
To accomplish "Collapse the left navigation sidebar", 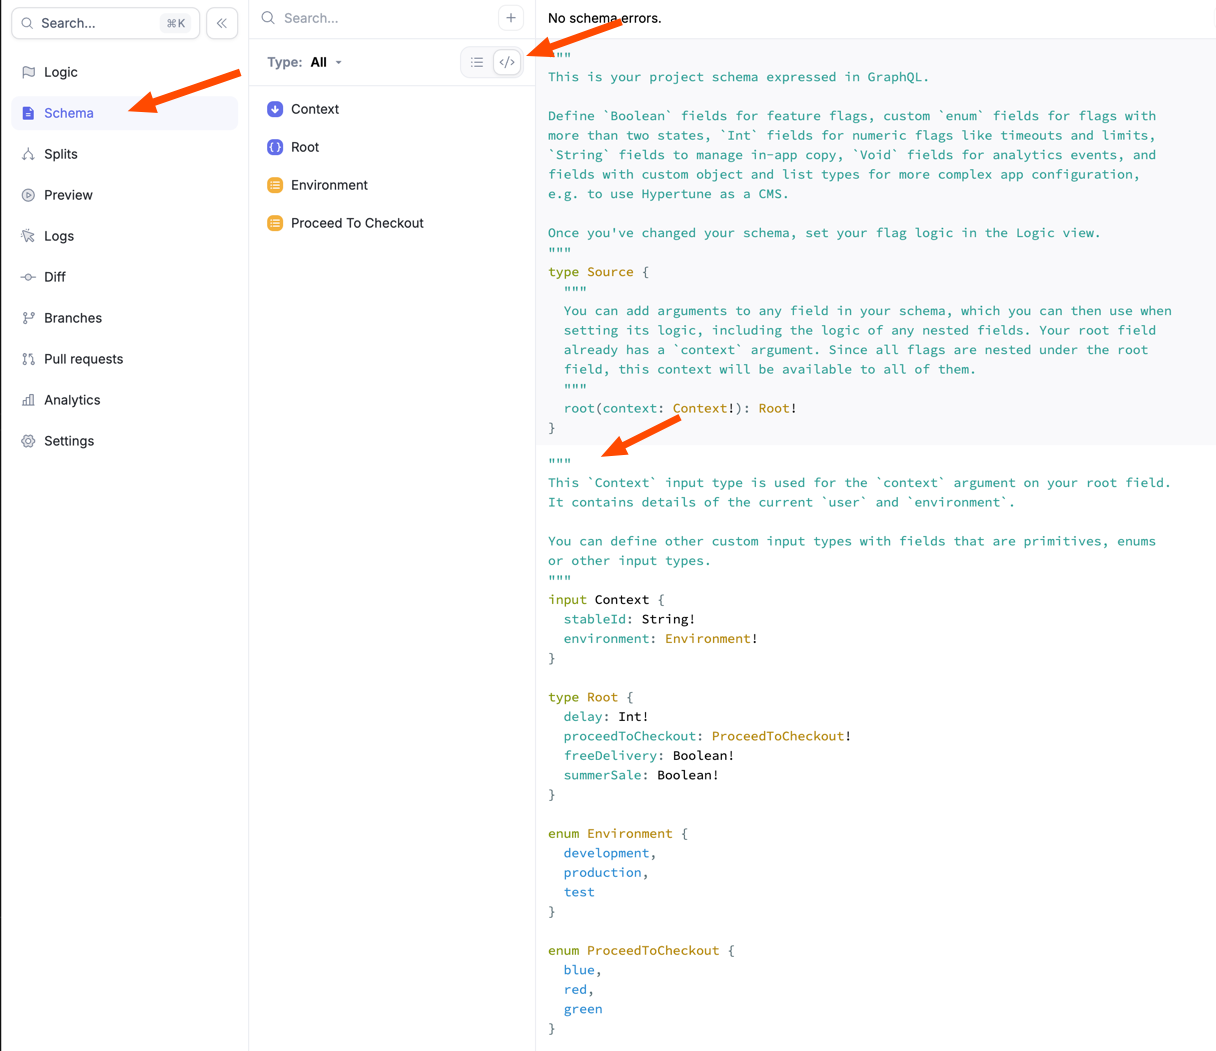I will [x=222, y=23].
